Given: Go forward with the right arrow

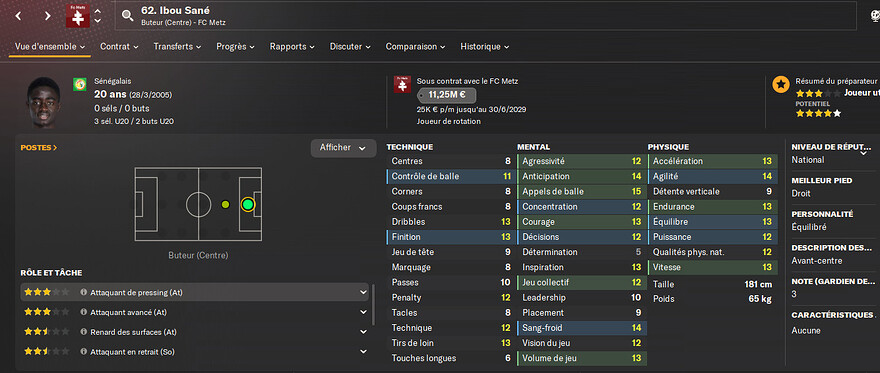Looking at the screenshot, I should (x=48, y=16).
